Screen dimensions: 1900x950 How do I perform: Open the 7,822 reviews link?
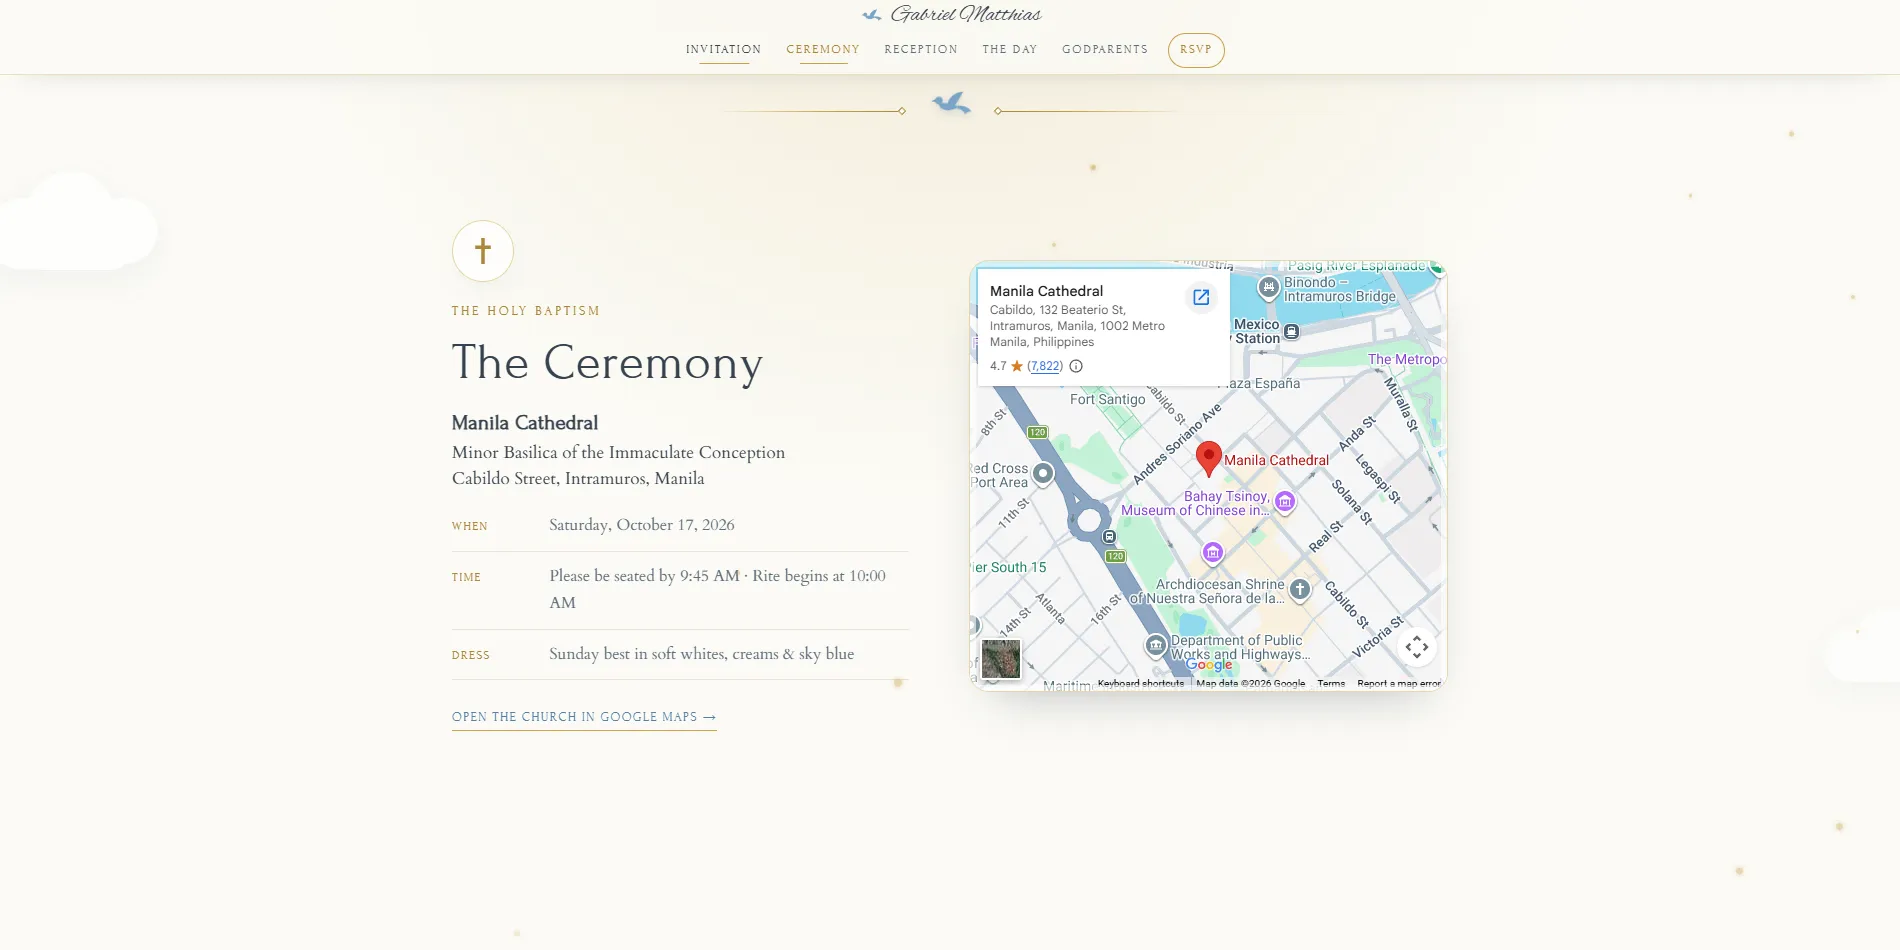coord(1045,366)
